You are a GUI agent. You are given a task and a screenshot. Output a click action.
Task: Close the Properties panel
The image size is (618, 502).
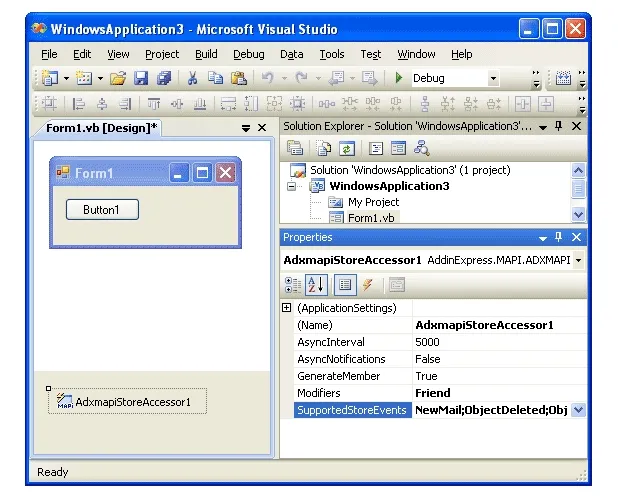pyautogui.click(x=576, y=237)
